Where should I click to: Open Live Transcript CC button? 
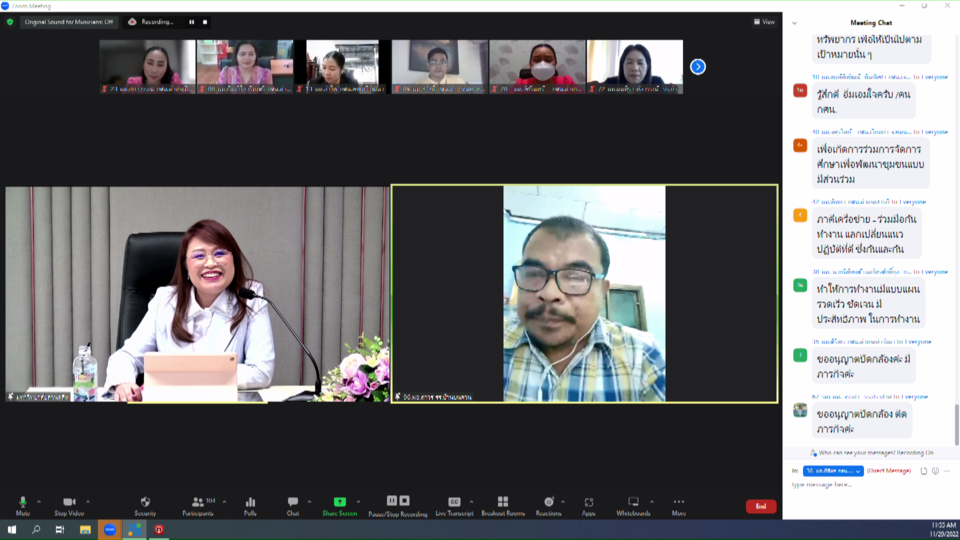pos(454,506)
